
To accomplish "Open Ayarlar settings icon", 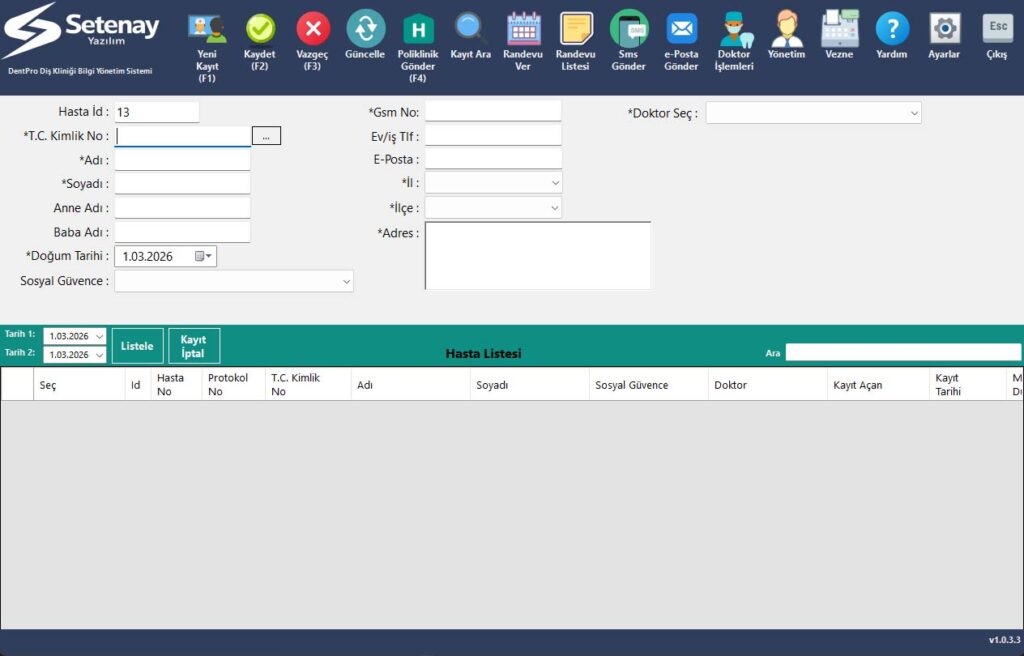I will tap(944, 29).
